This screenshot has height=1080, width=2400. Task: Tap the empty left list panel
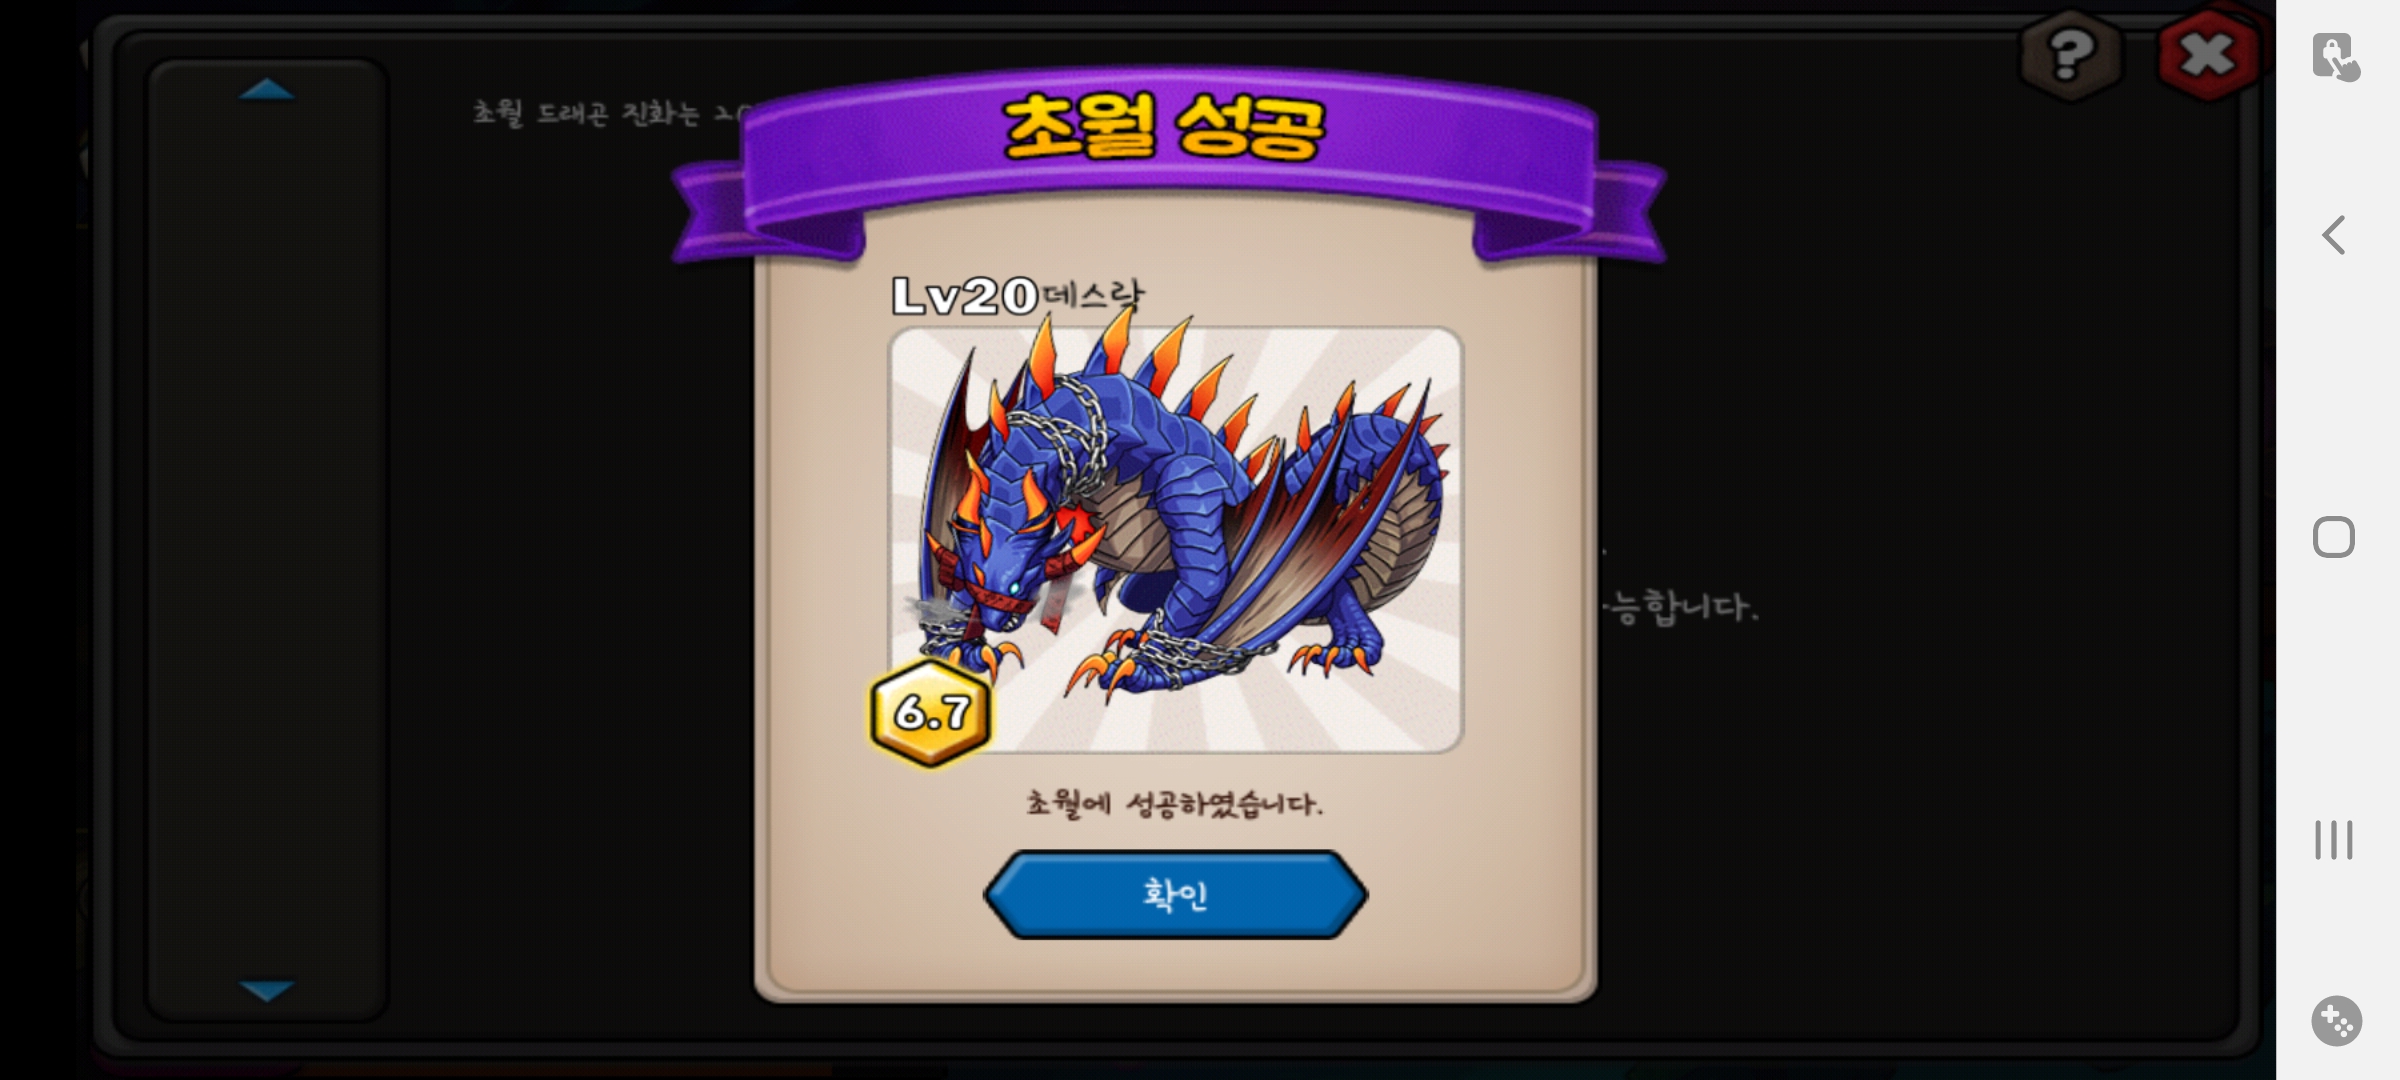tap(267, 540)
